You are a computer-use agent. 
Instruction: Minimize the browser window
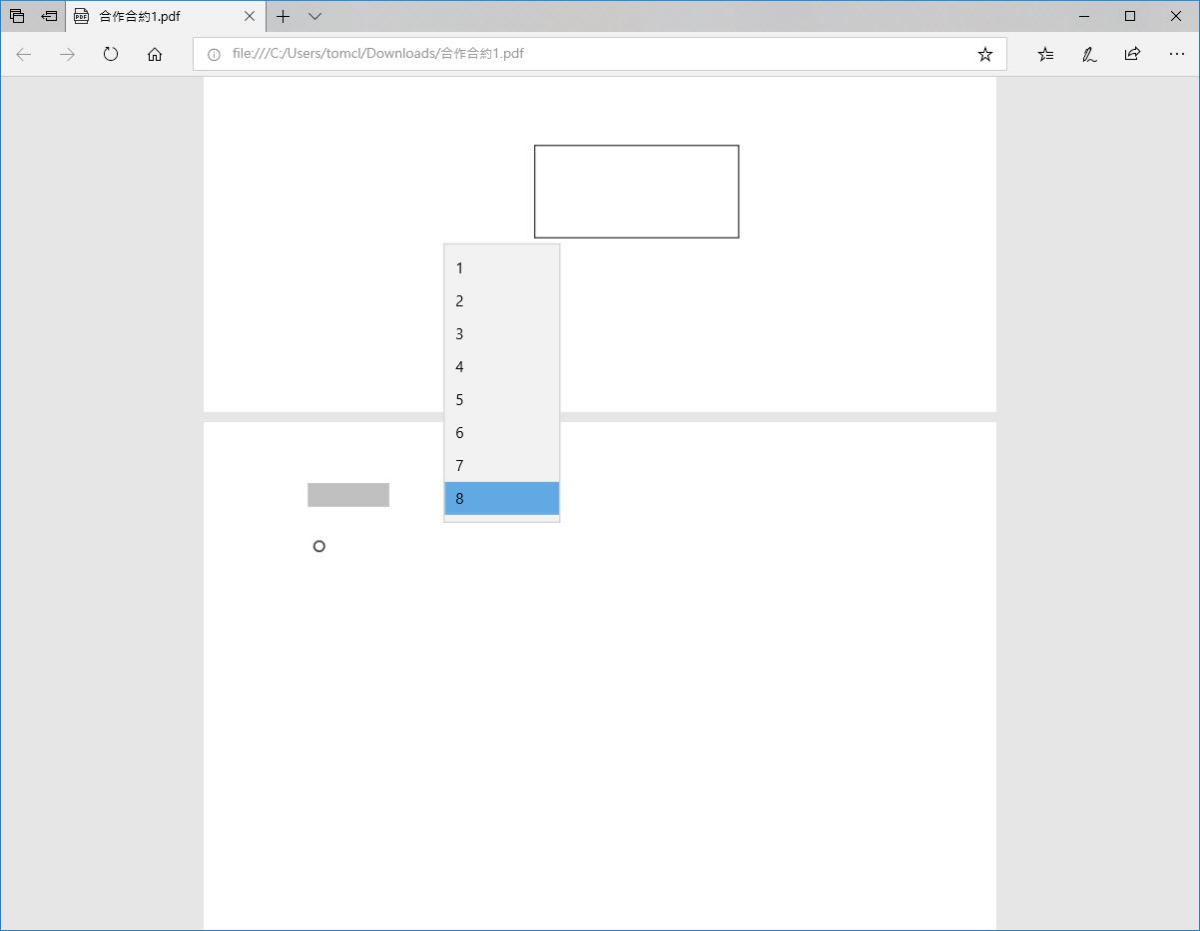[x=1084, y=16]
